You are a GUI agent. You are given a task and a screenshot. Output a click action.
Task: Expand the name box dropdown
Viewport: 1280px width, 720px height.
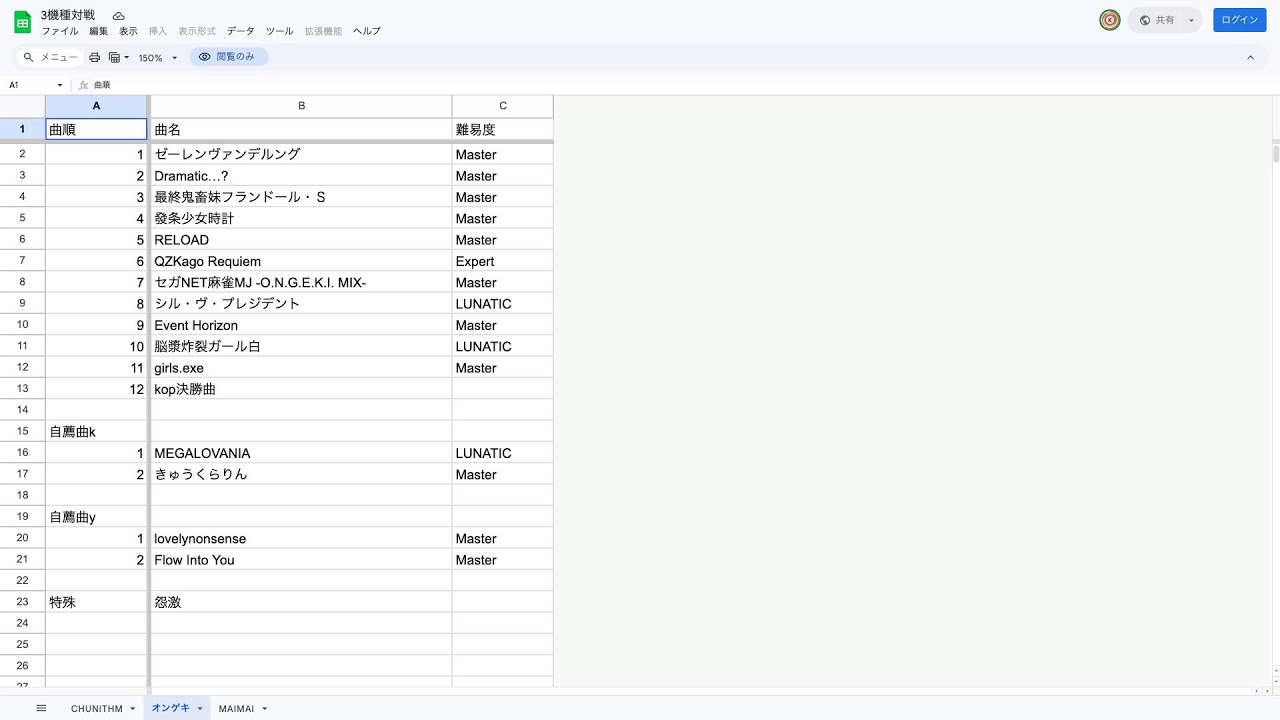click(x=60, y=85)
